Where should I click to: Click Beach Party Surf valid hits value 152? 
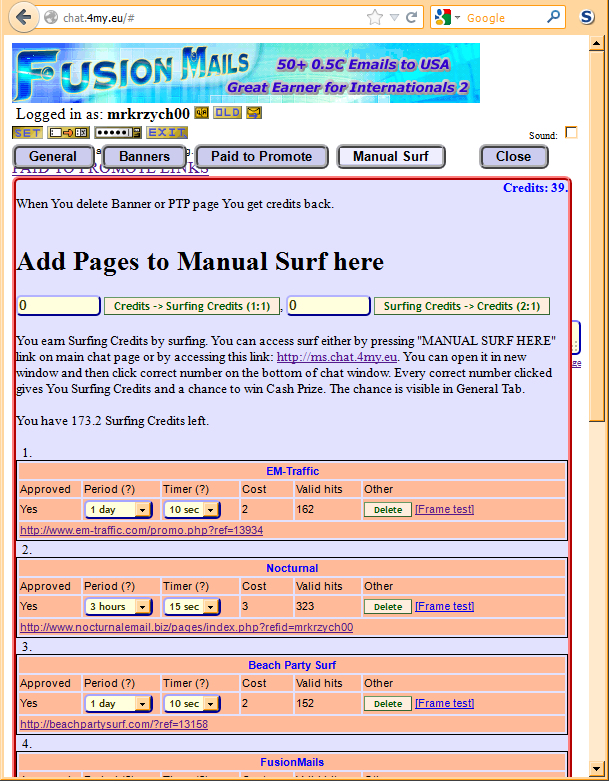coord(305,704)
